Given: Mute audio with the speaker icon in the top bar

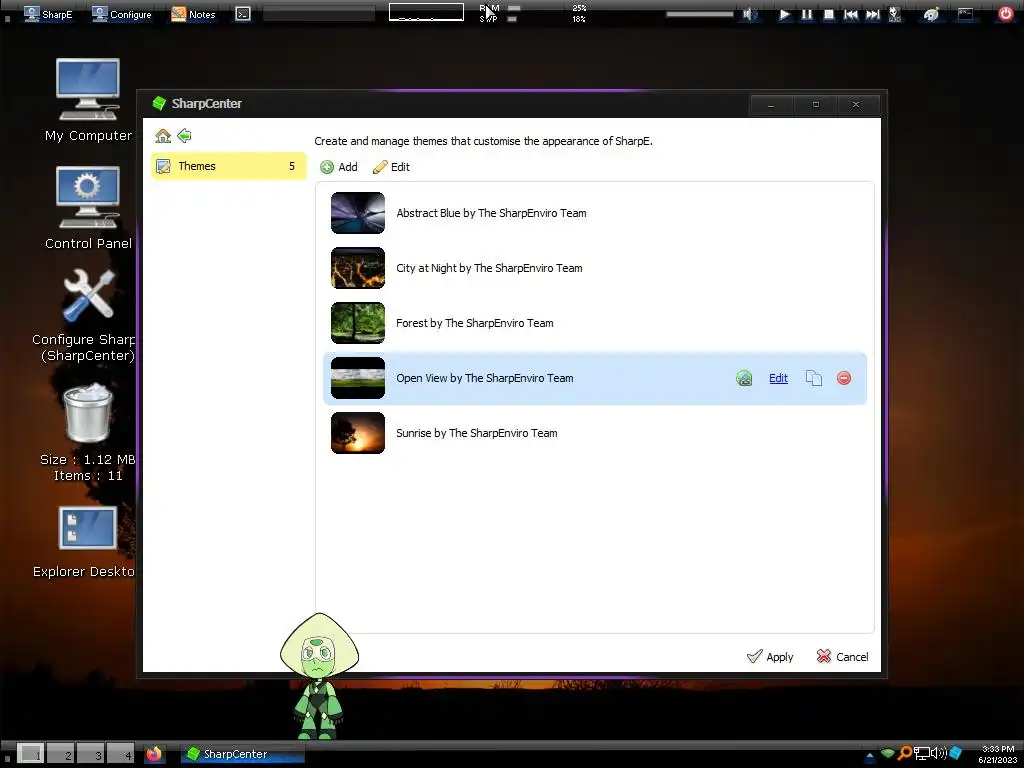Looking at the screenshot, I should coord(750,14).
